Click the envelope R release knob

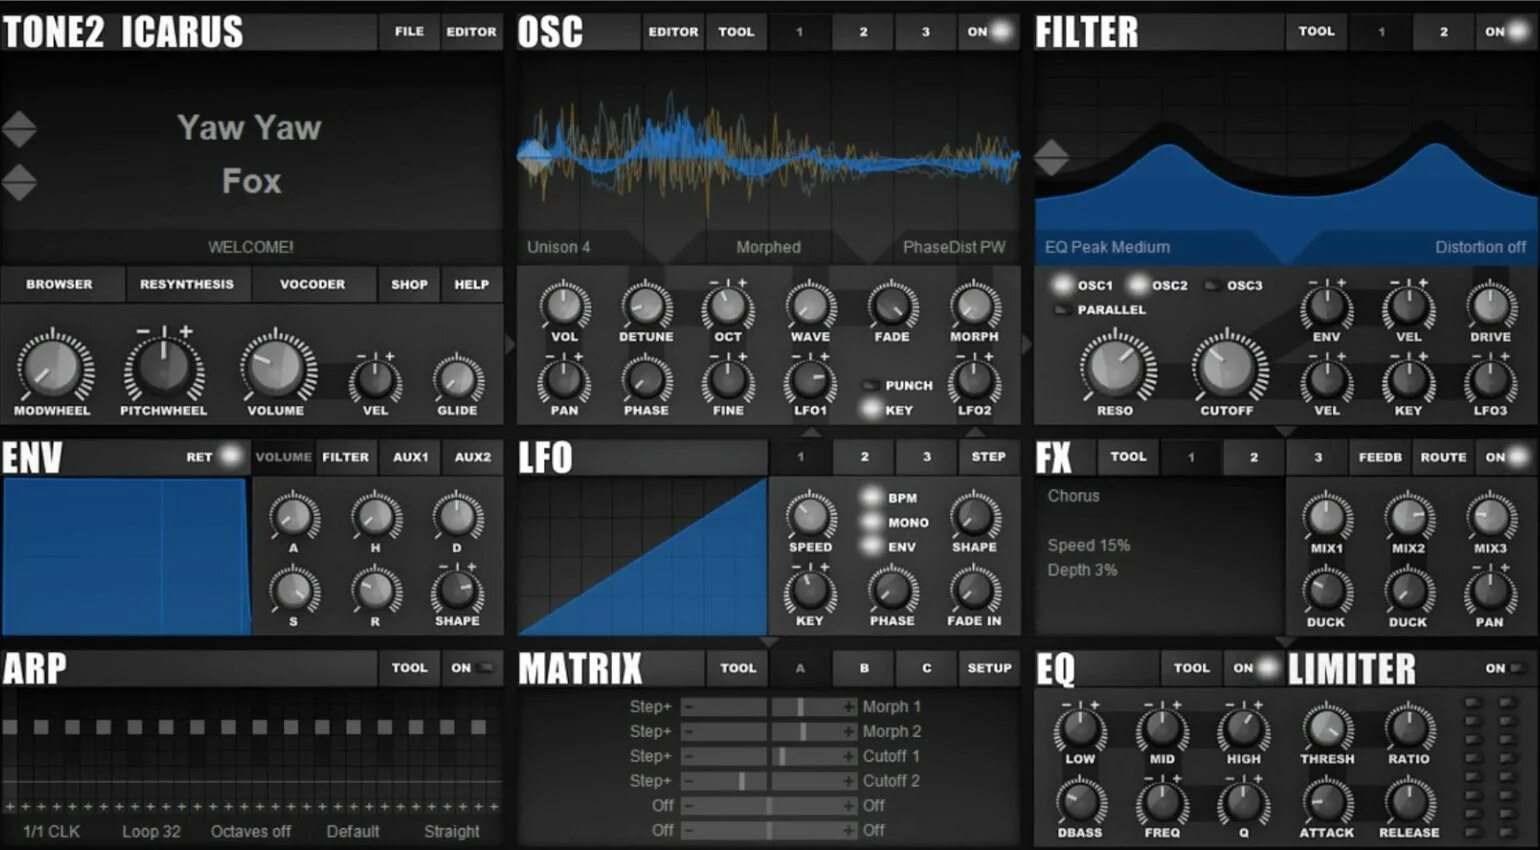[x=375, y=590]
